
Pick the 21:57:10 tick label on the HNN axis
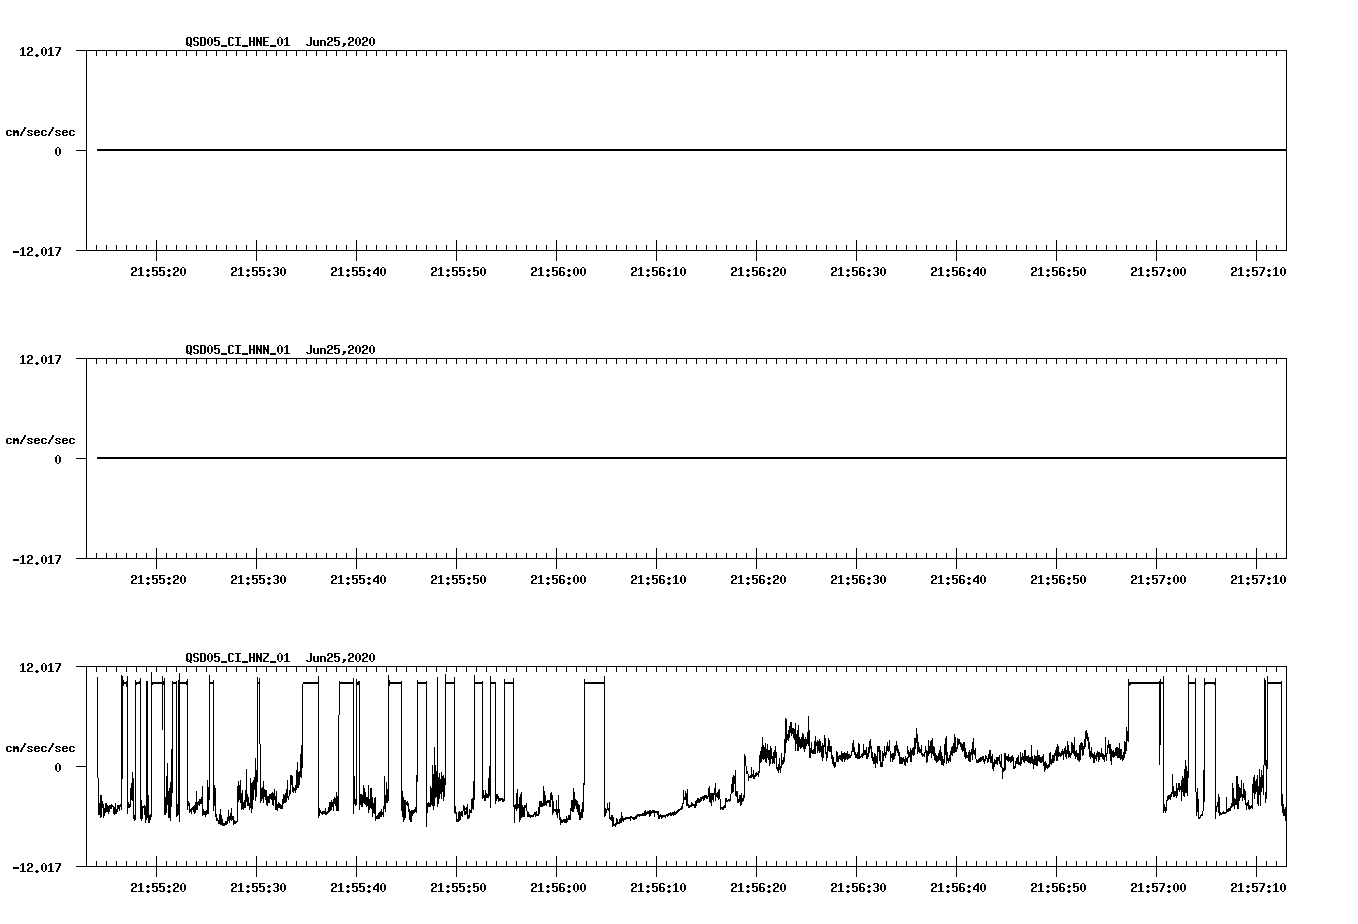[x=1258, y=579]
